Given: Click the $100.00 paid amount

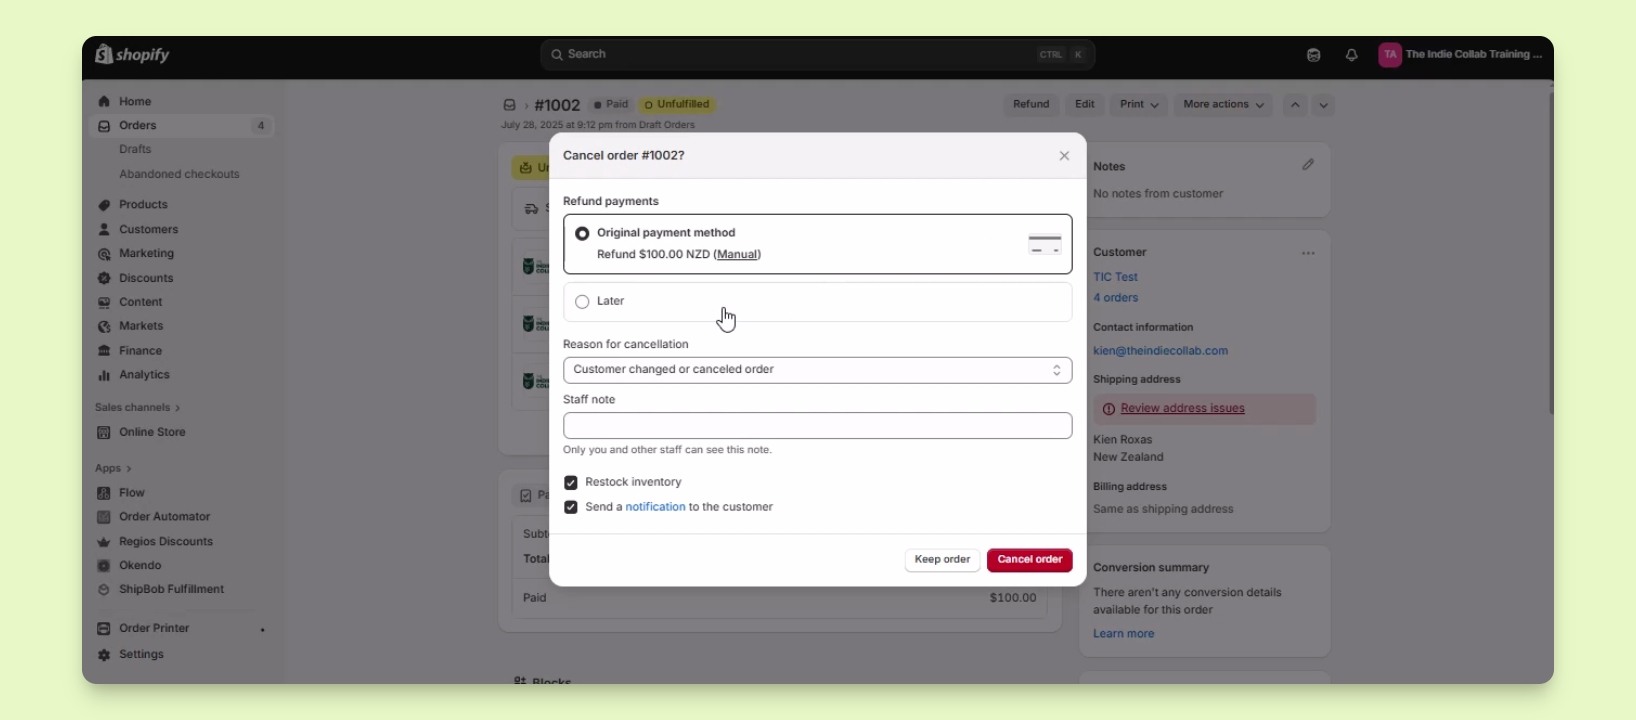Looking at the screenshot, I should 1013,598.
